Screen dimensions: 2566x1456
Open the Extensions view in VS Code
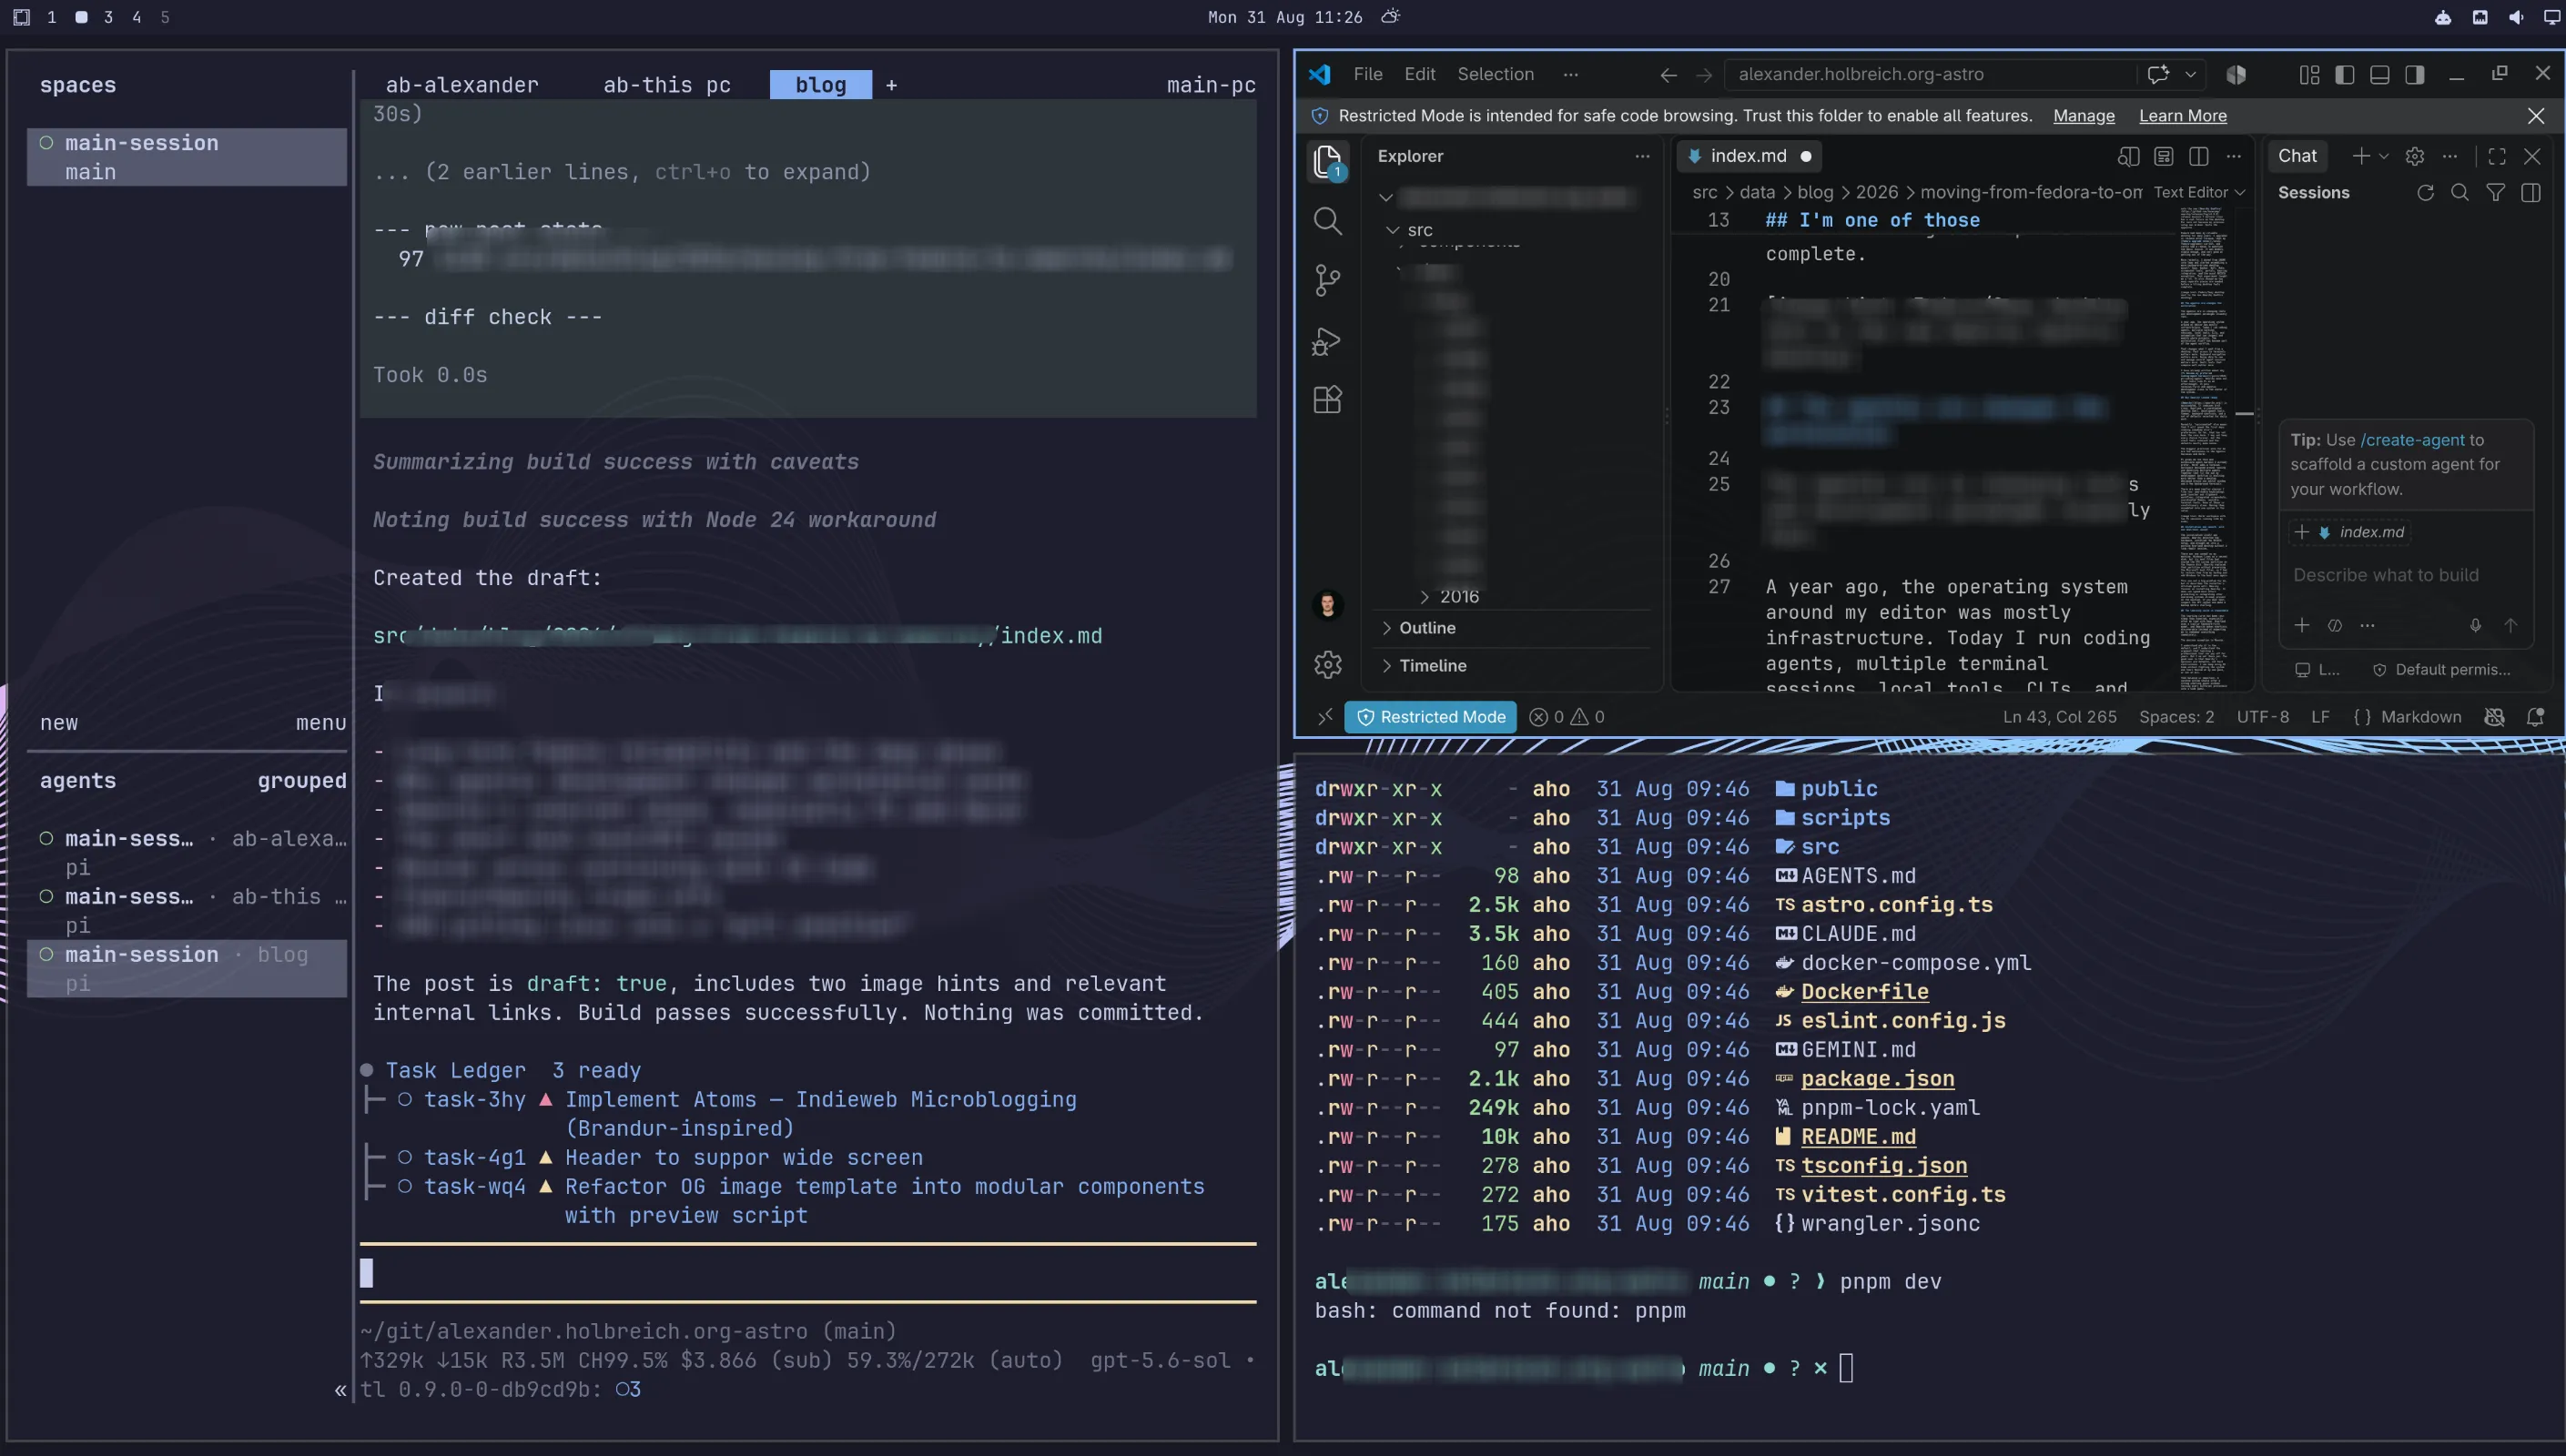click(x=1327, y=400)
